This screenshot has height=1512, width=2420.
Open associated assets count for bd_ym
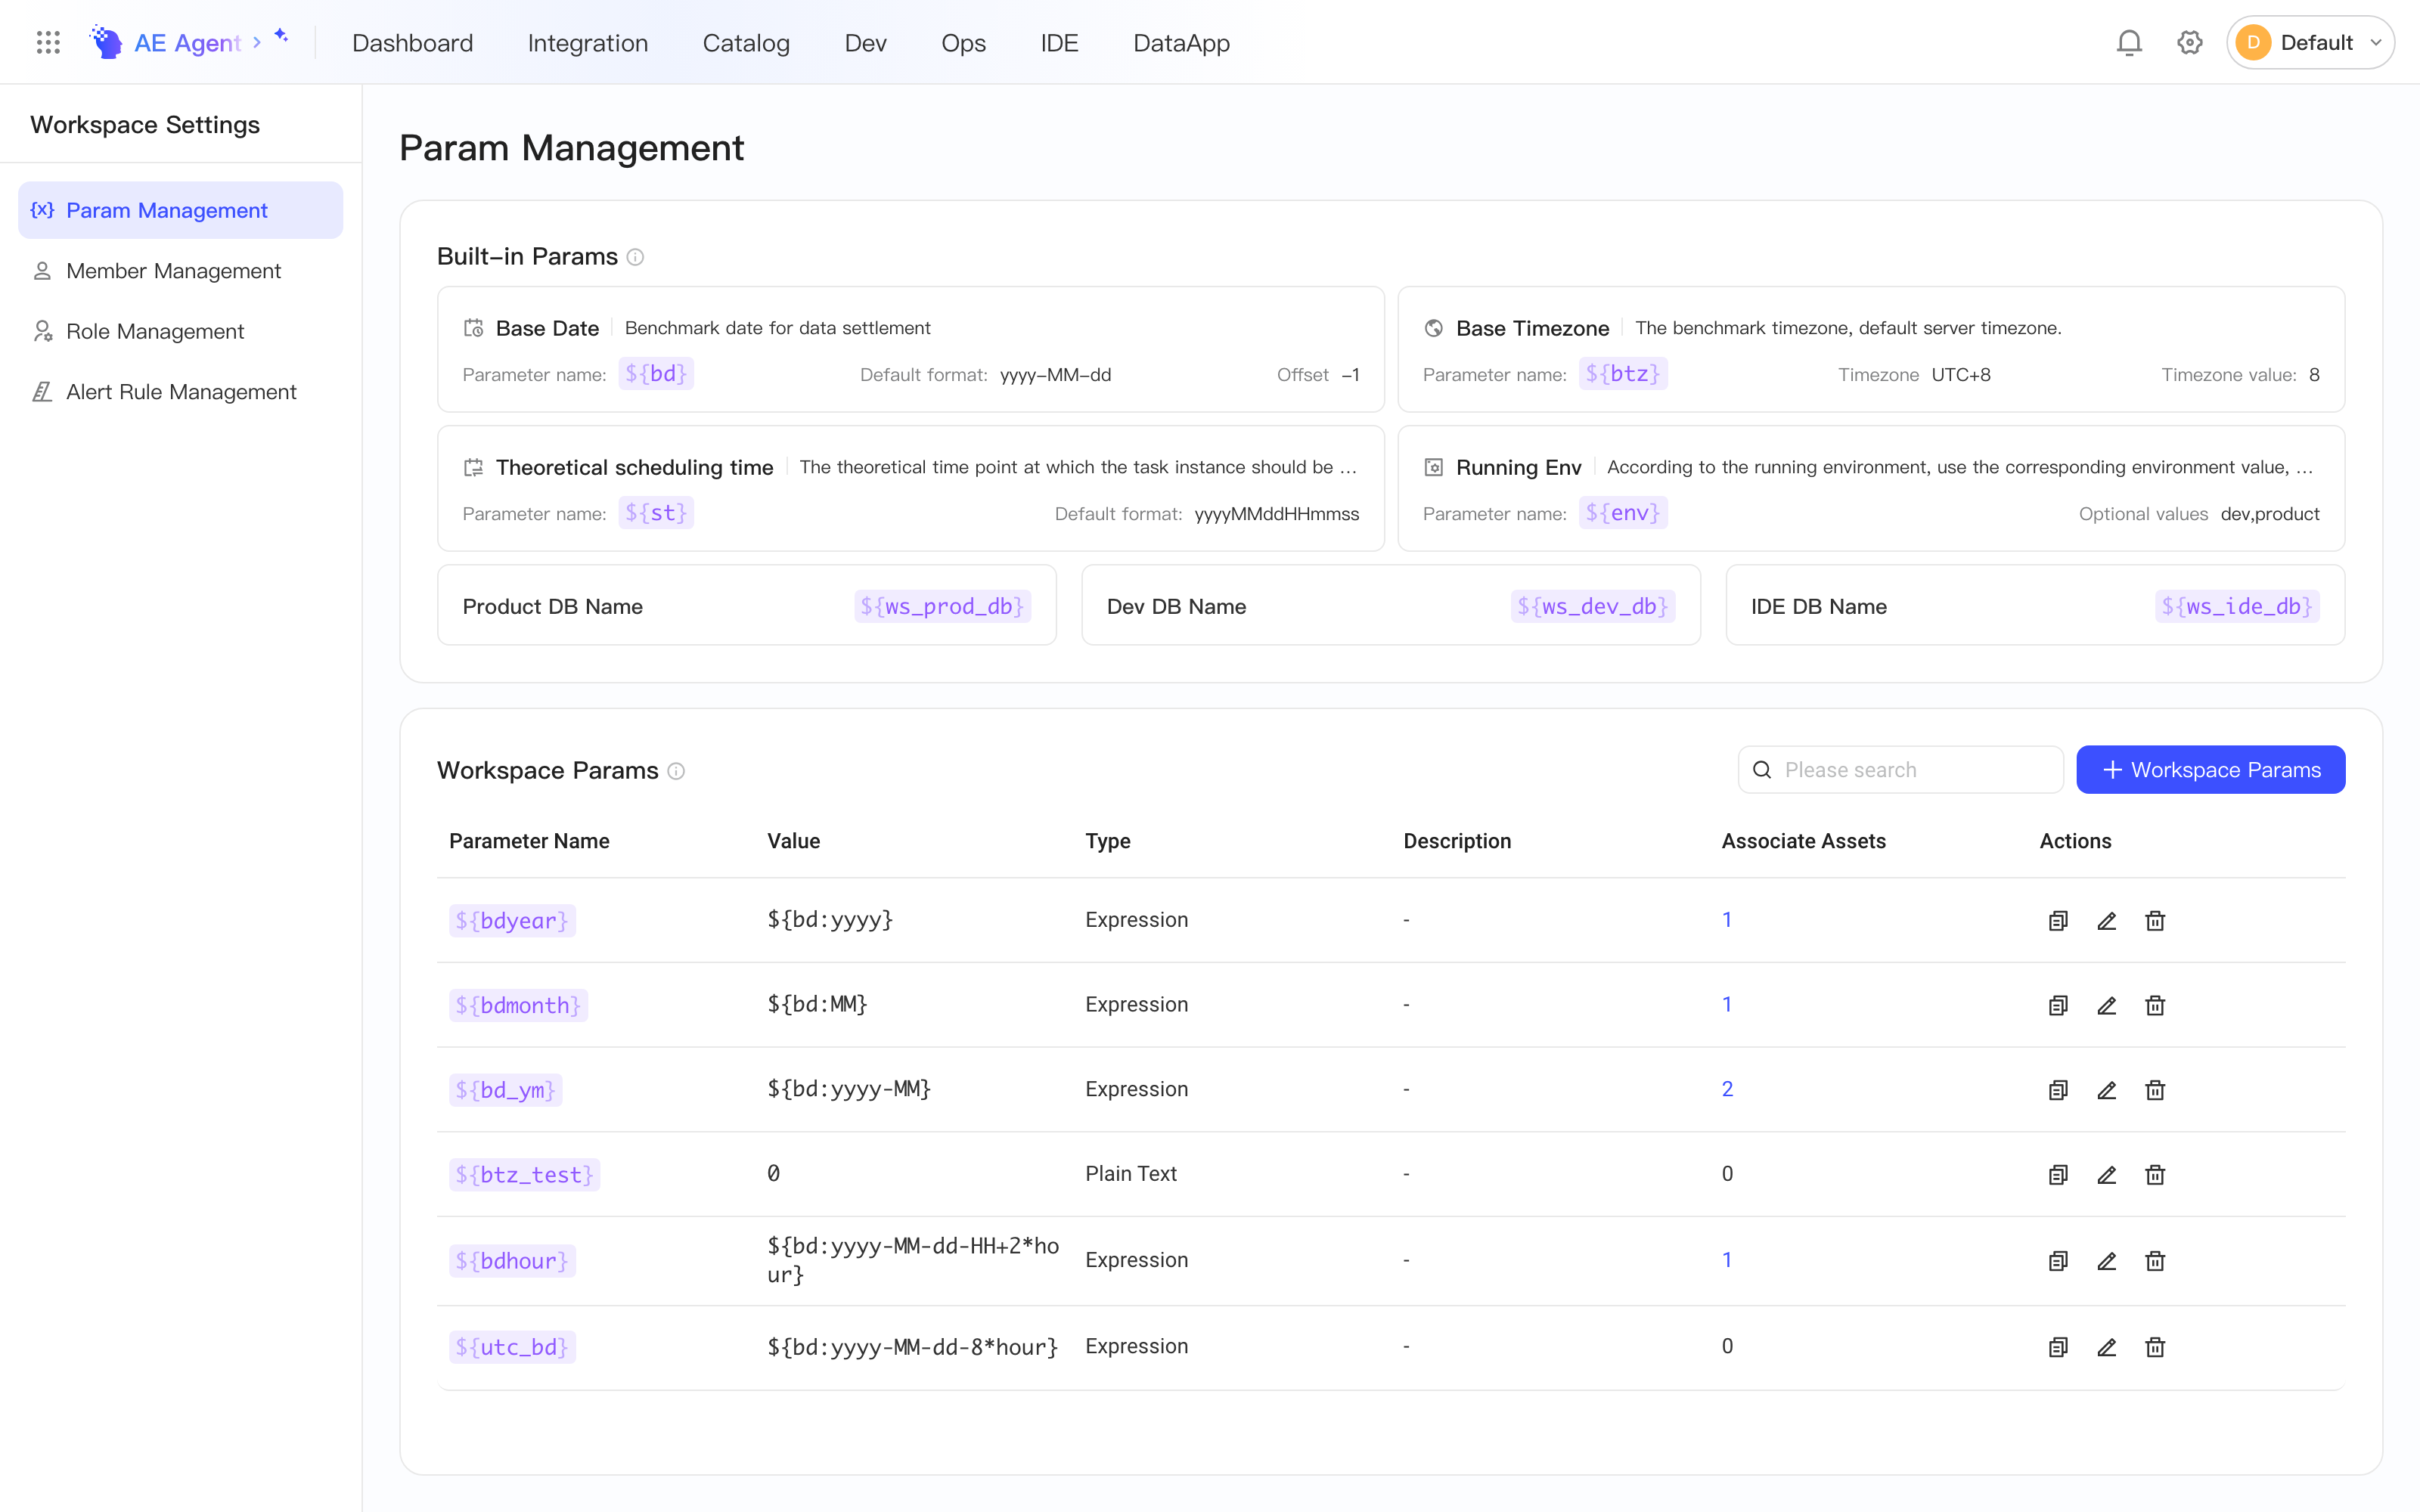tap(1727, 1089)
